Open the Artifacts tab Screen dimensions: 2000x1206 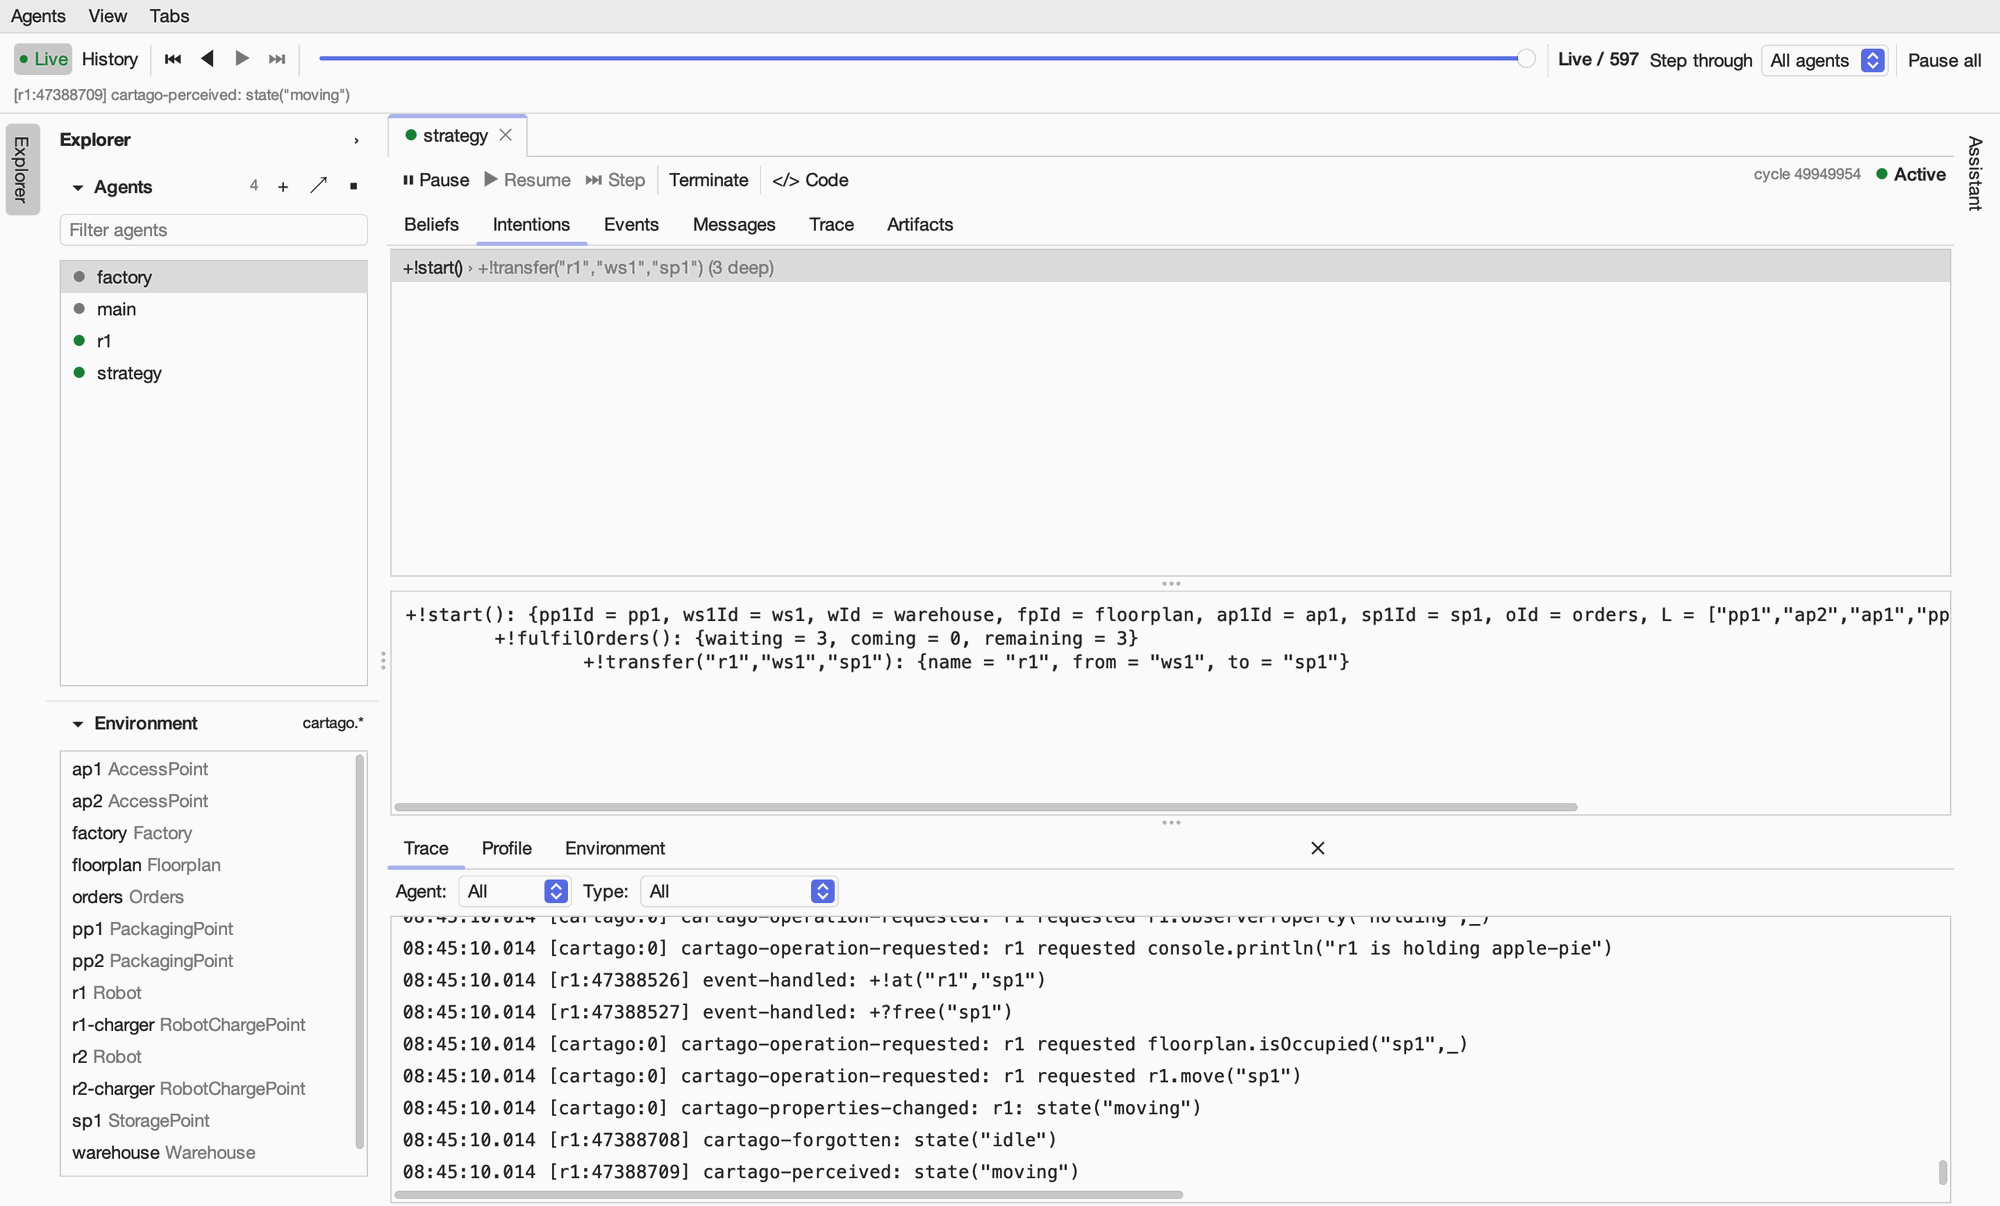(x=920, y=225)
